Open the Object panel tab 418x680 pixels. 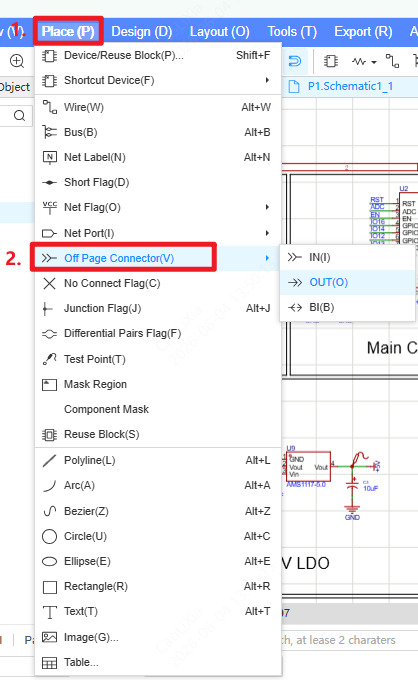coord(15,87)
